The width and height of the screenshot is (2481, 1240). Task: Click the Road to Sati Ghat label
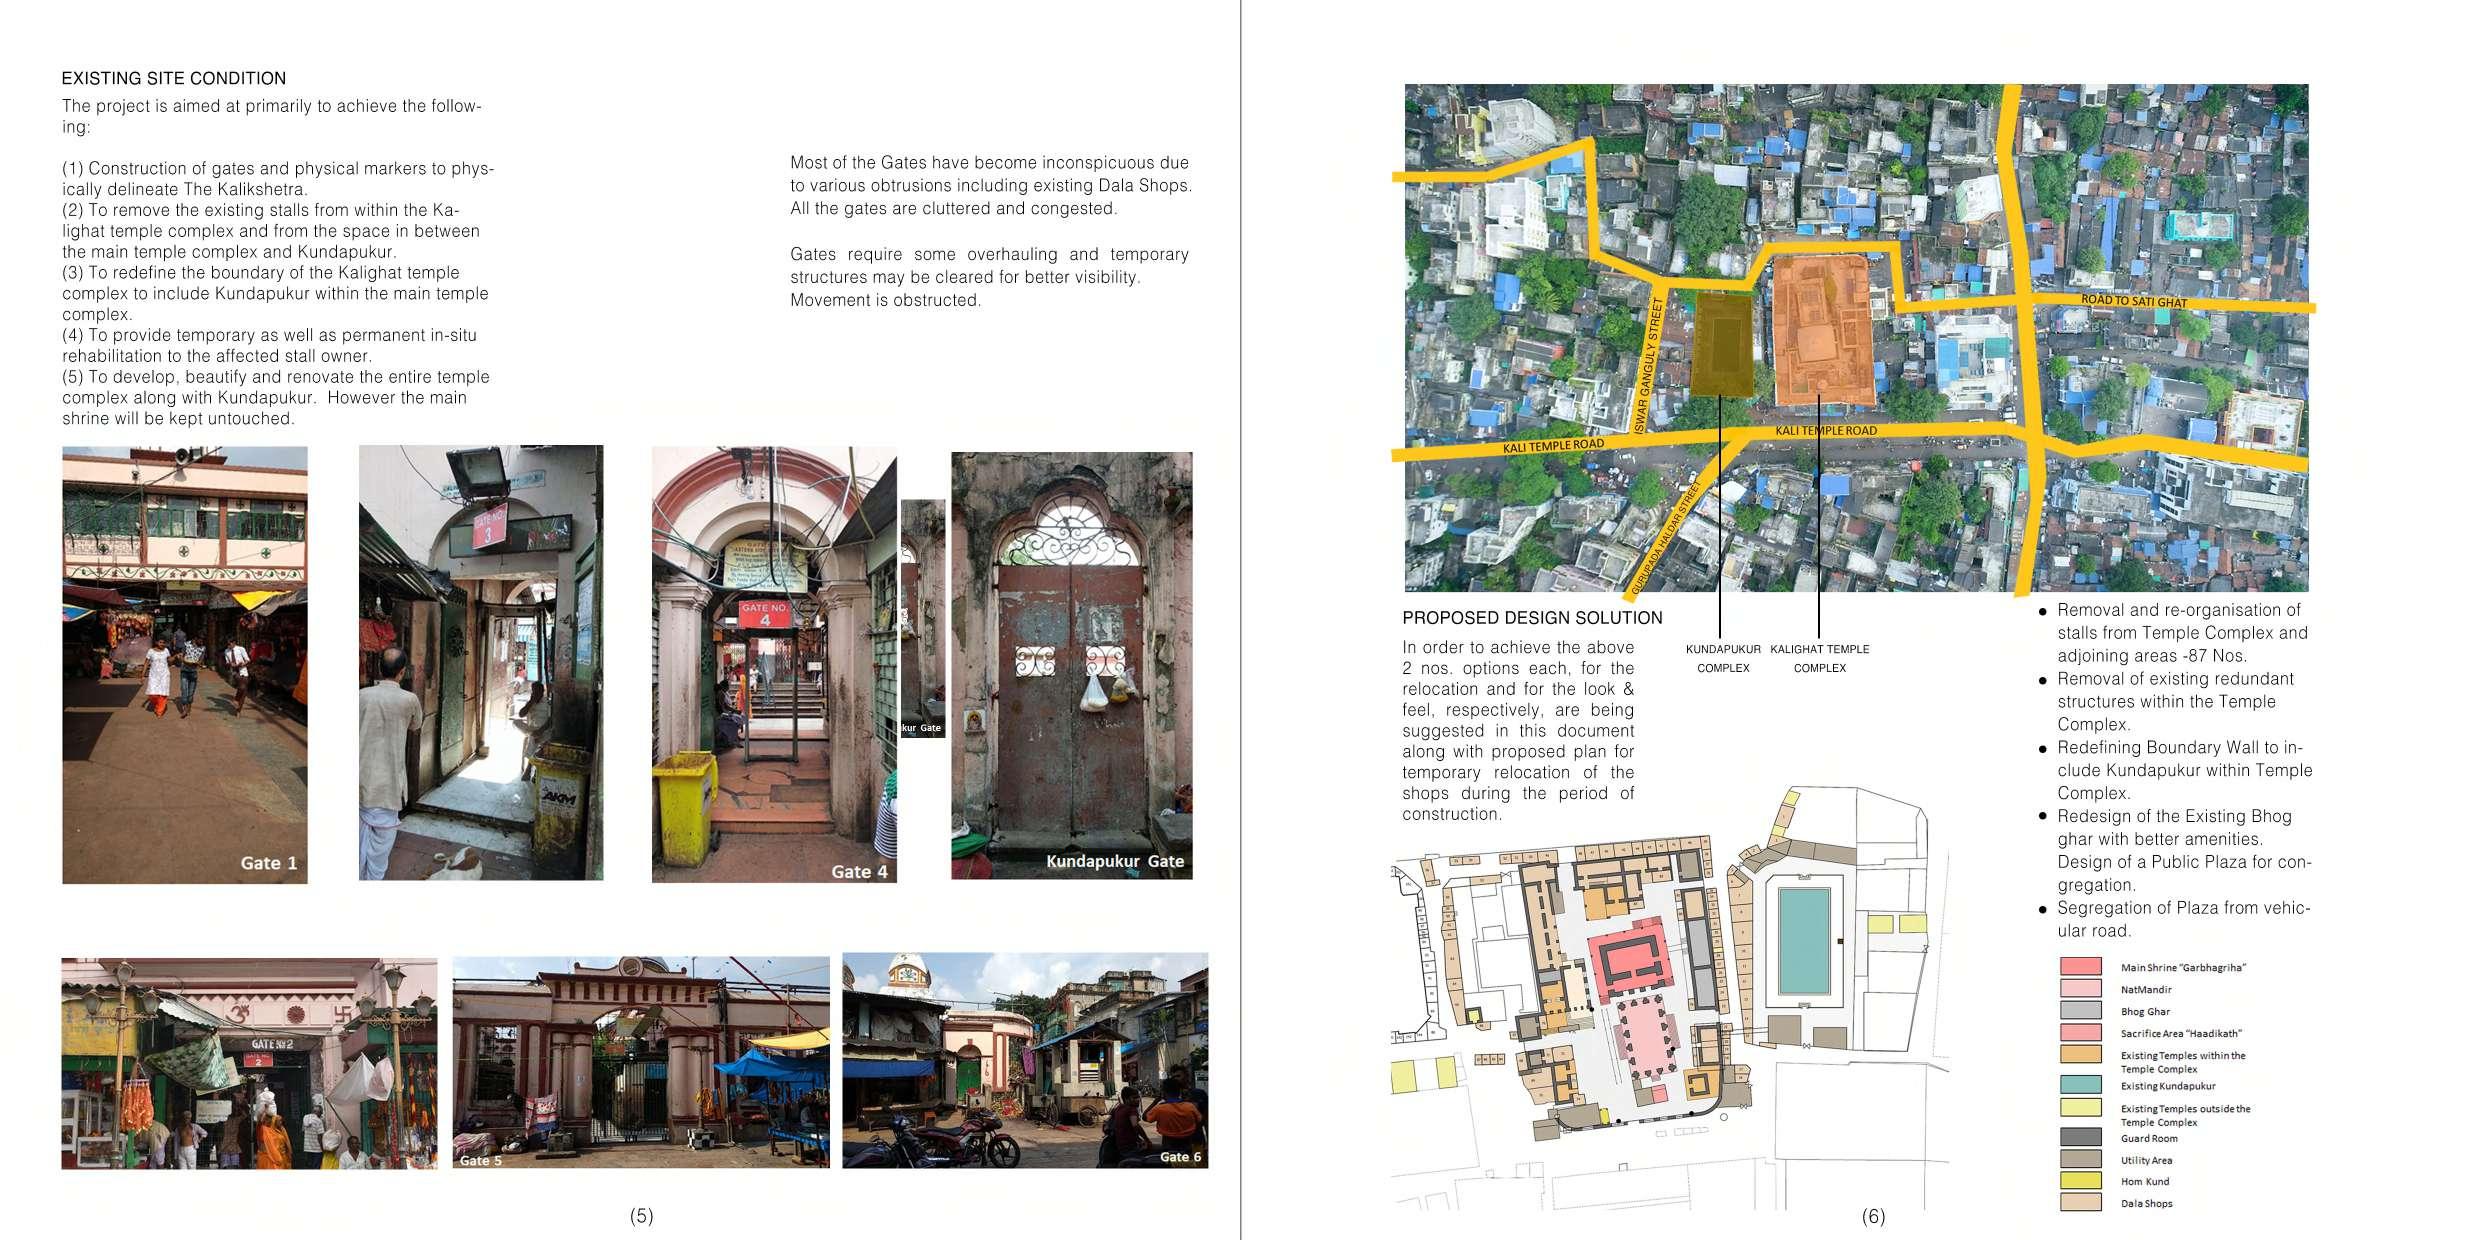pyautogui.click(x=2133, y=301)
